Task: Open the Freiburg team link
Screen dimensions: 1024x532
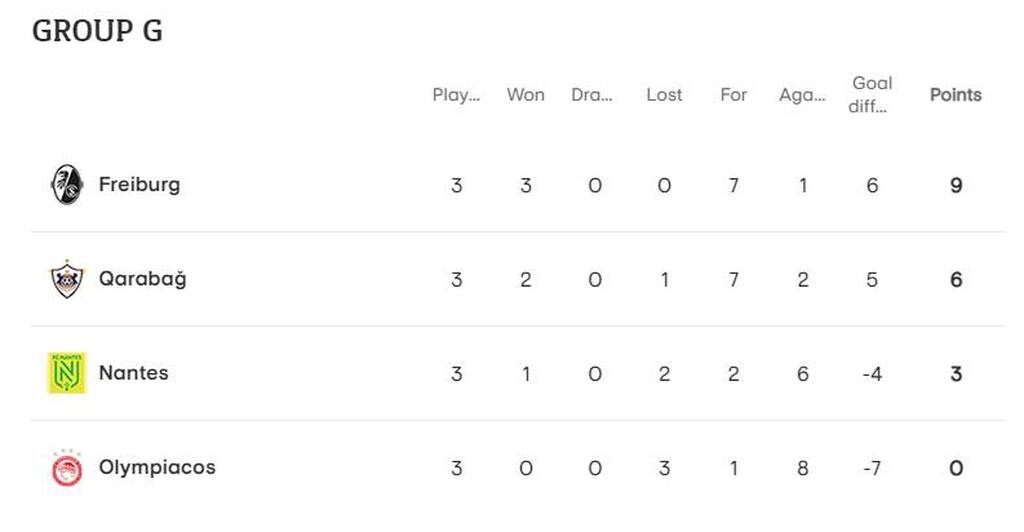Action: [x=139, y=185]
